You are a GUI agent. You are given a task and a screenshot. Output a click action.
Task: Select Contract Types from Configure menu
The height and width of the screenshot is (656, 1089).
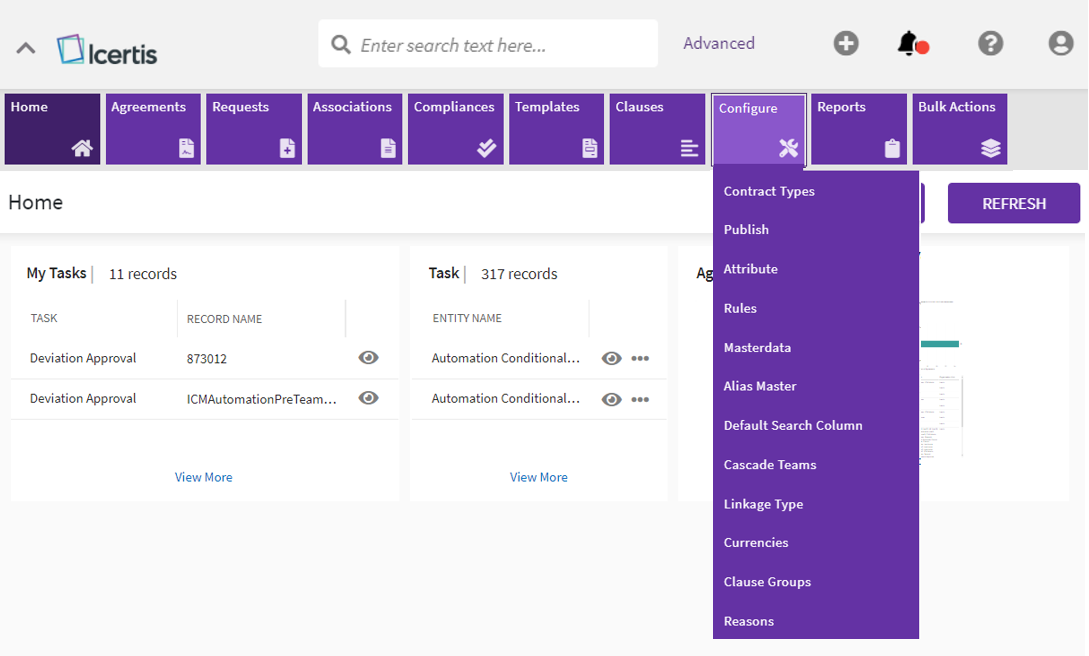click(769, 191)
